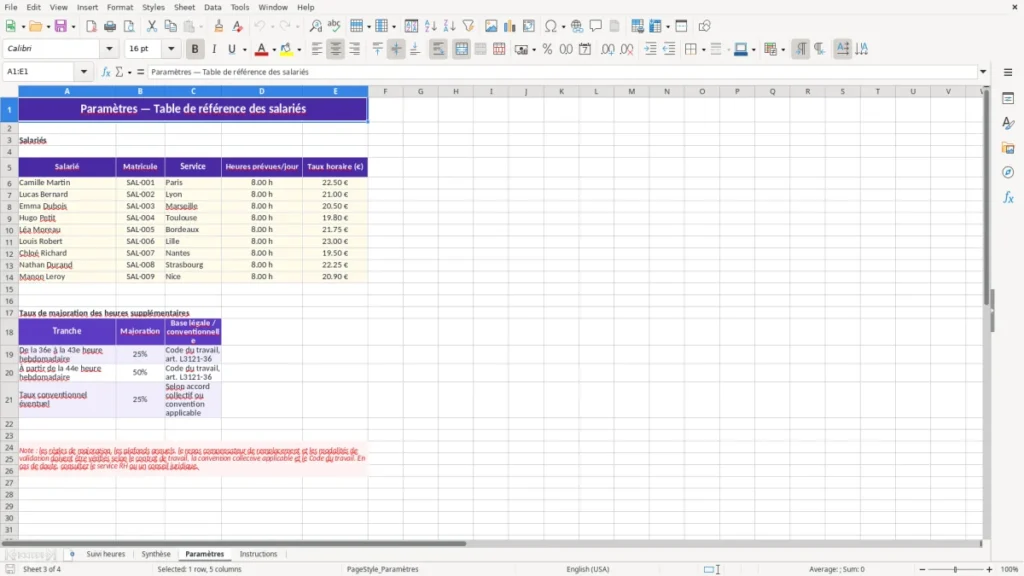Click the Cut scissors icon
The width and height of the screenshot is (1024, 576).
(152, 26)
